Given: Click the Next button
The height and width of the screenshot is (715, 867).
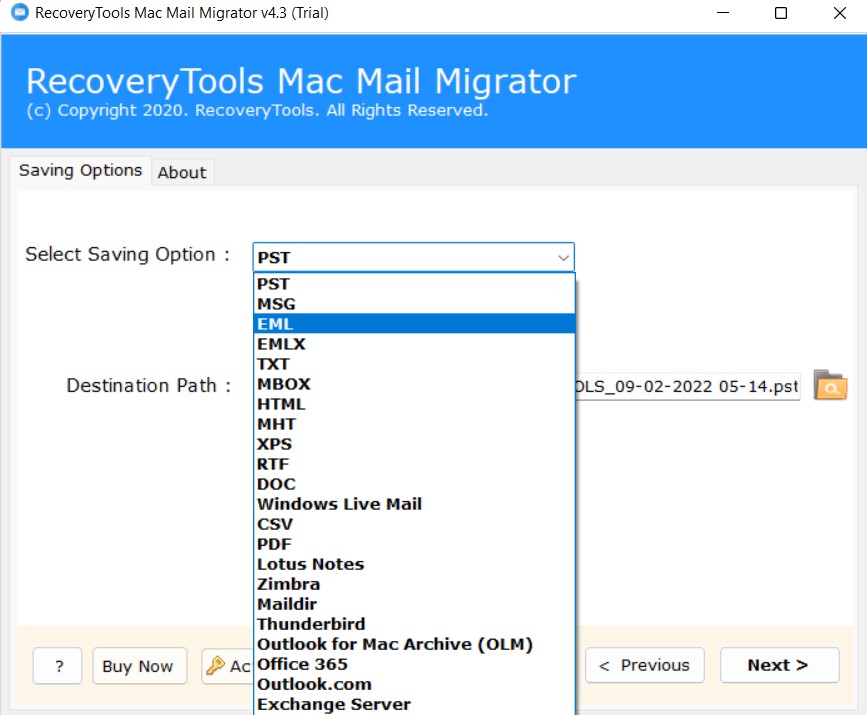Looking at the screenshot, I should (779, 665).
